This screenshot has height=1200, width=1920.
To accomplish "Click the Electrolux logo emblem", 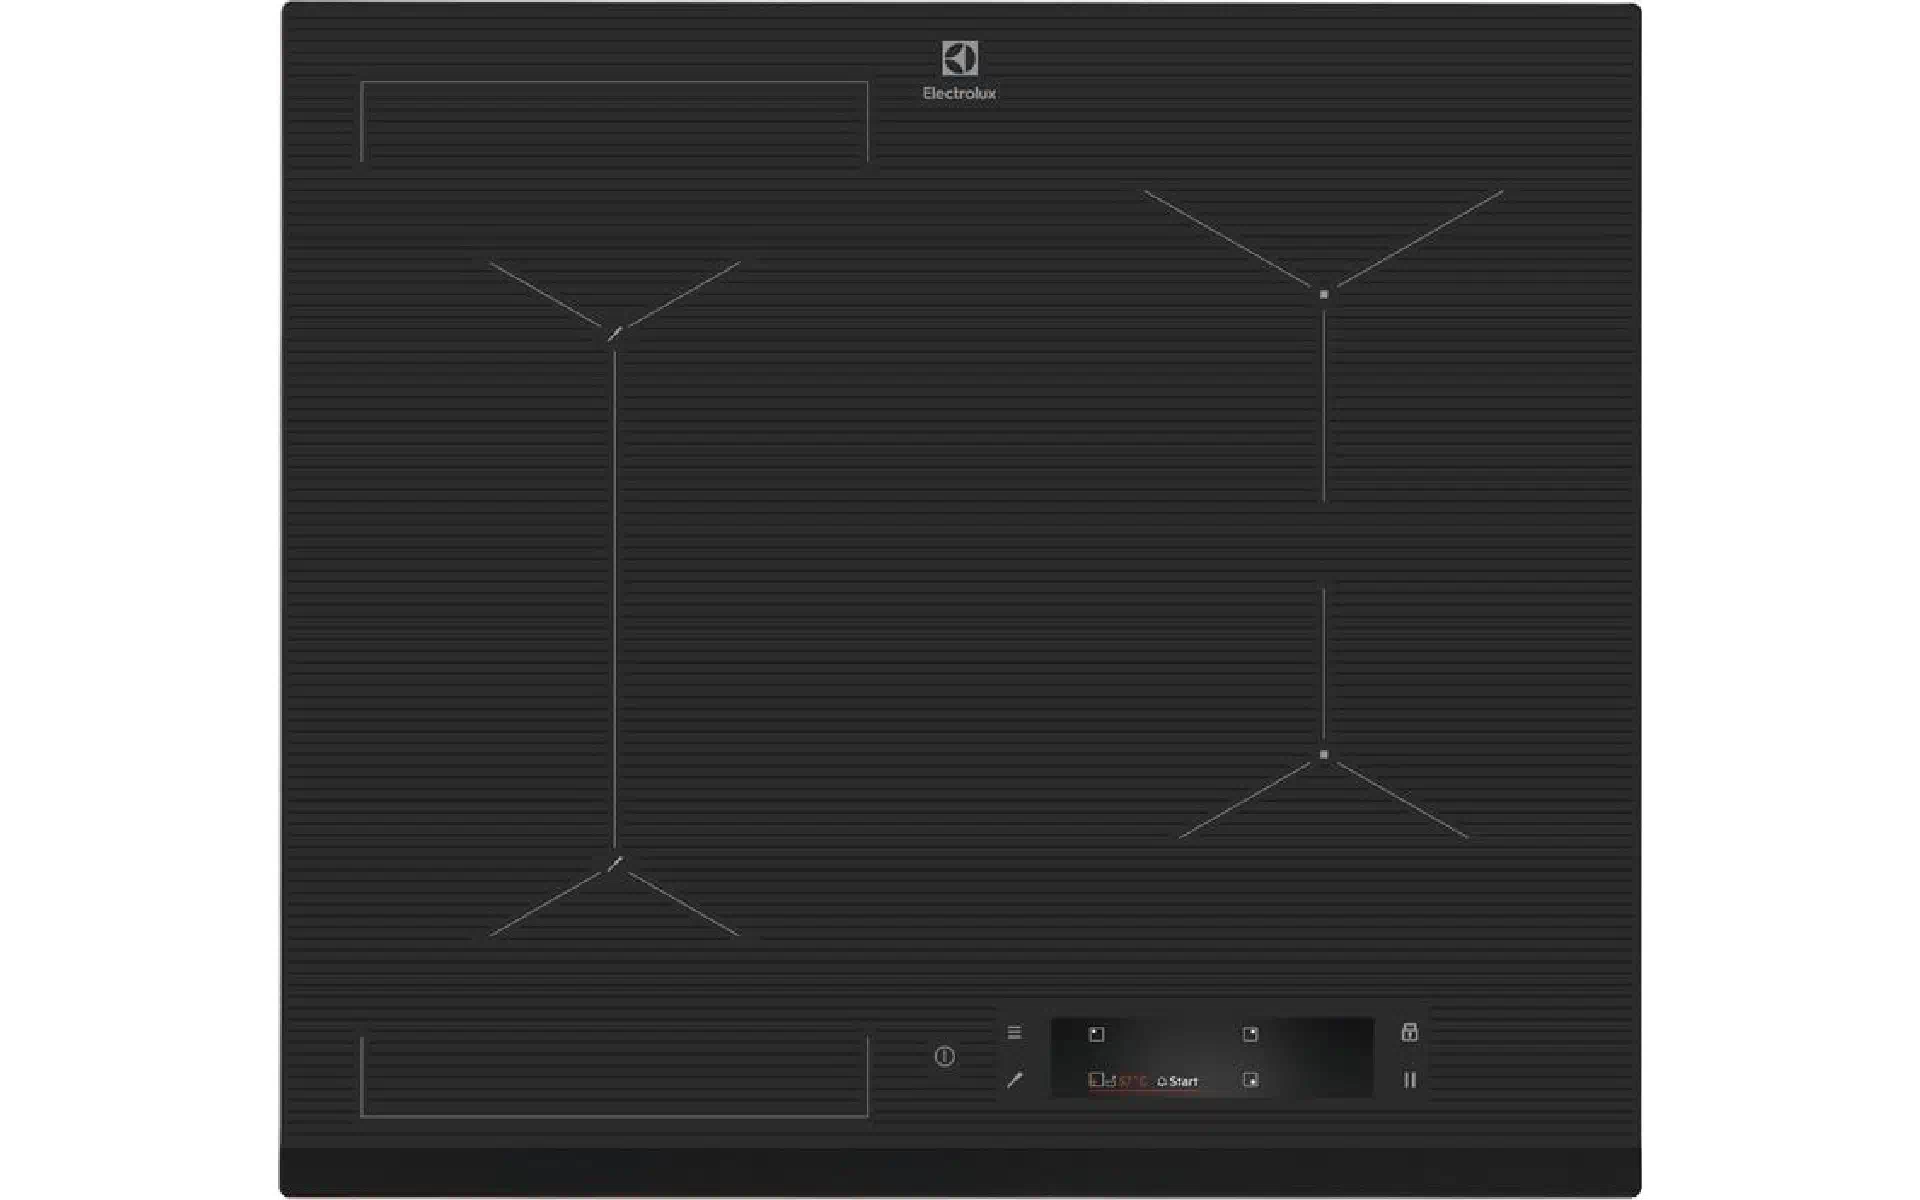I will coord(959,58).
